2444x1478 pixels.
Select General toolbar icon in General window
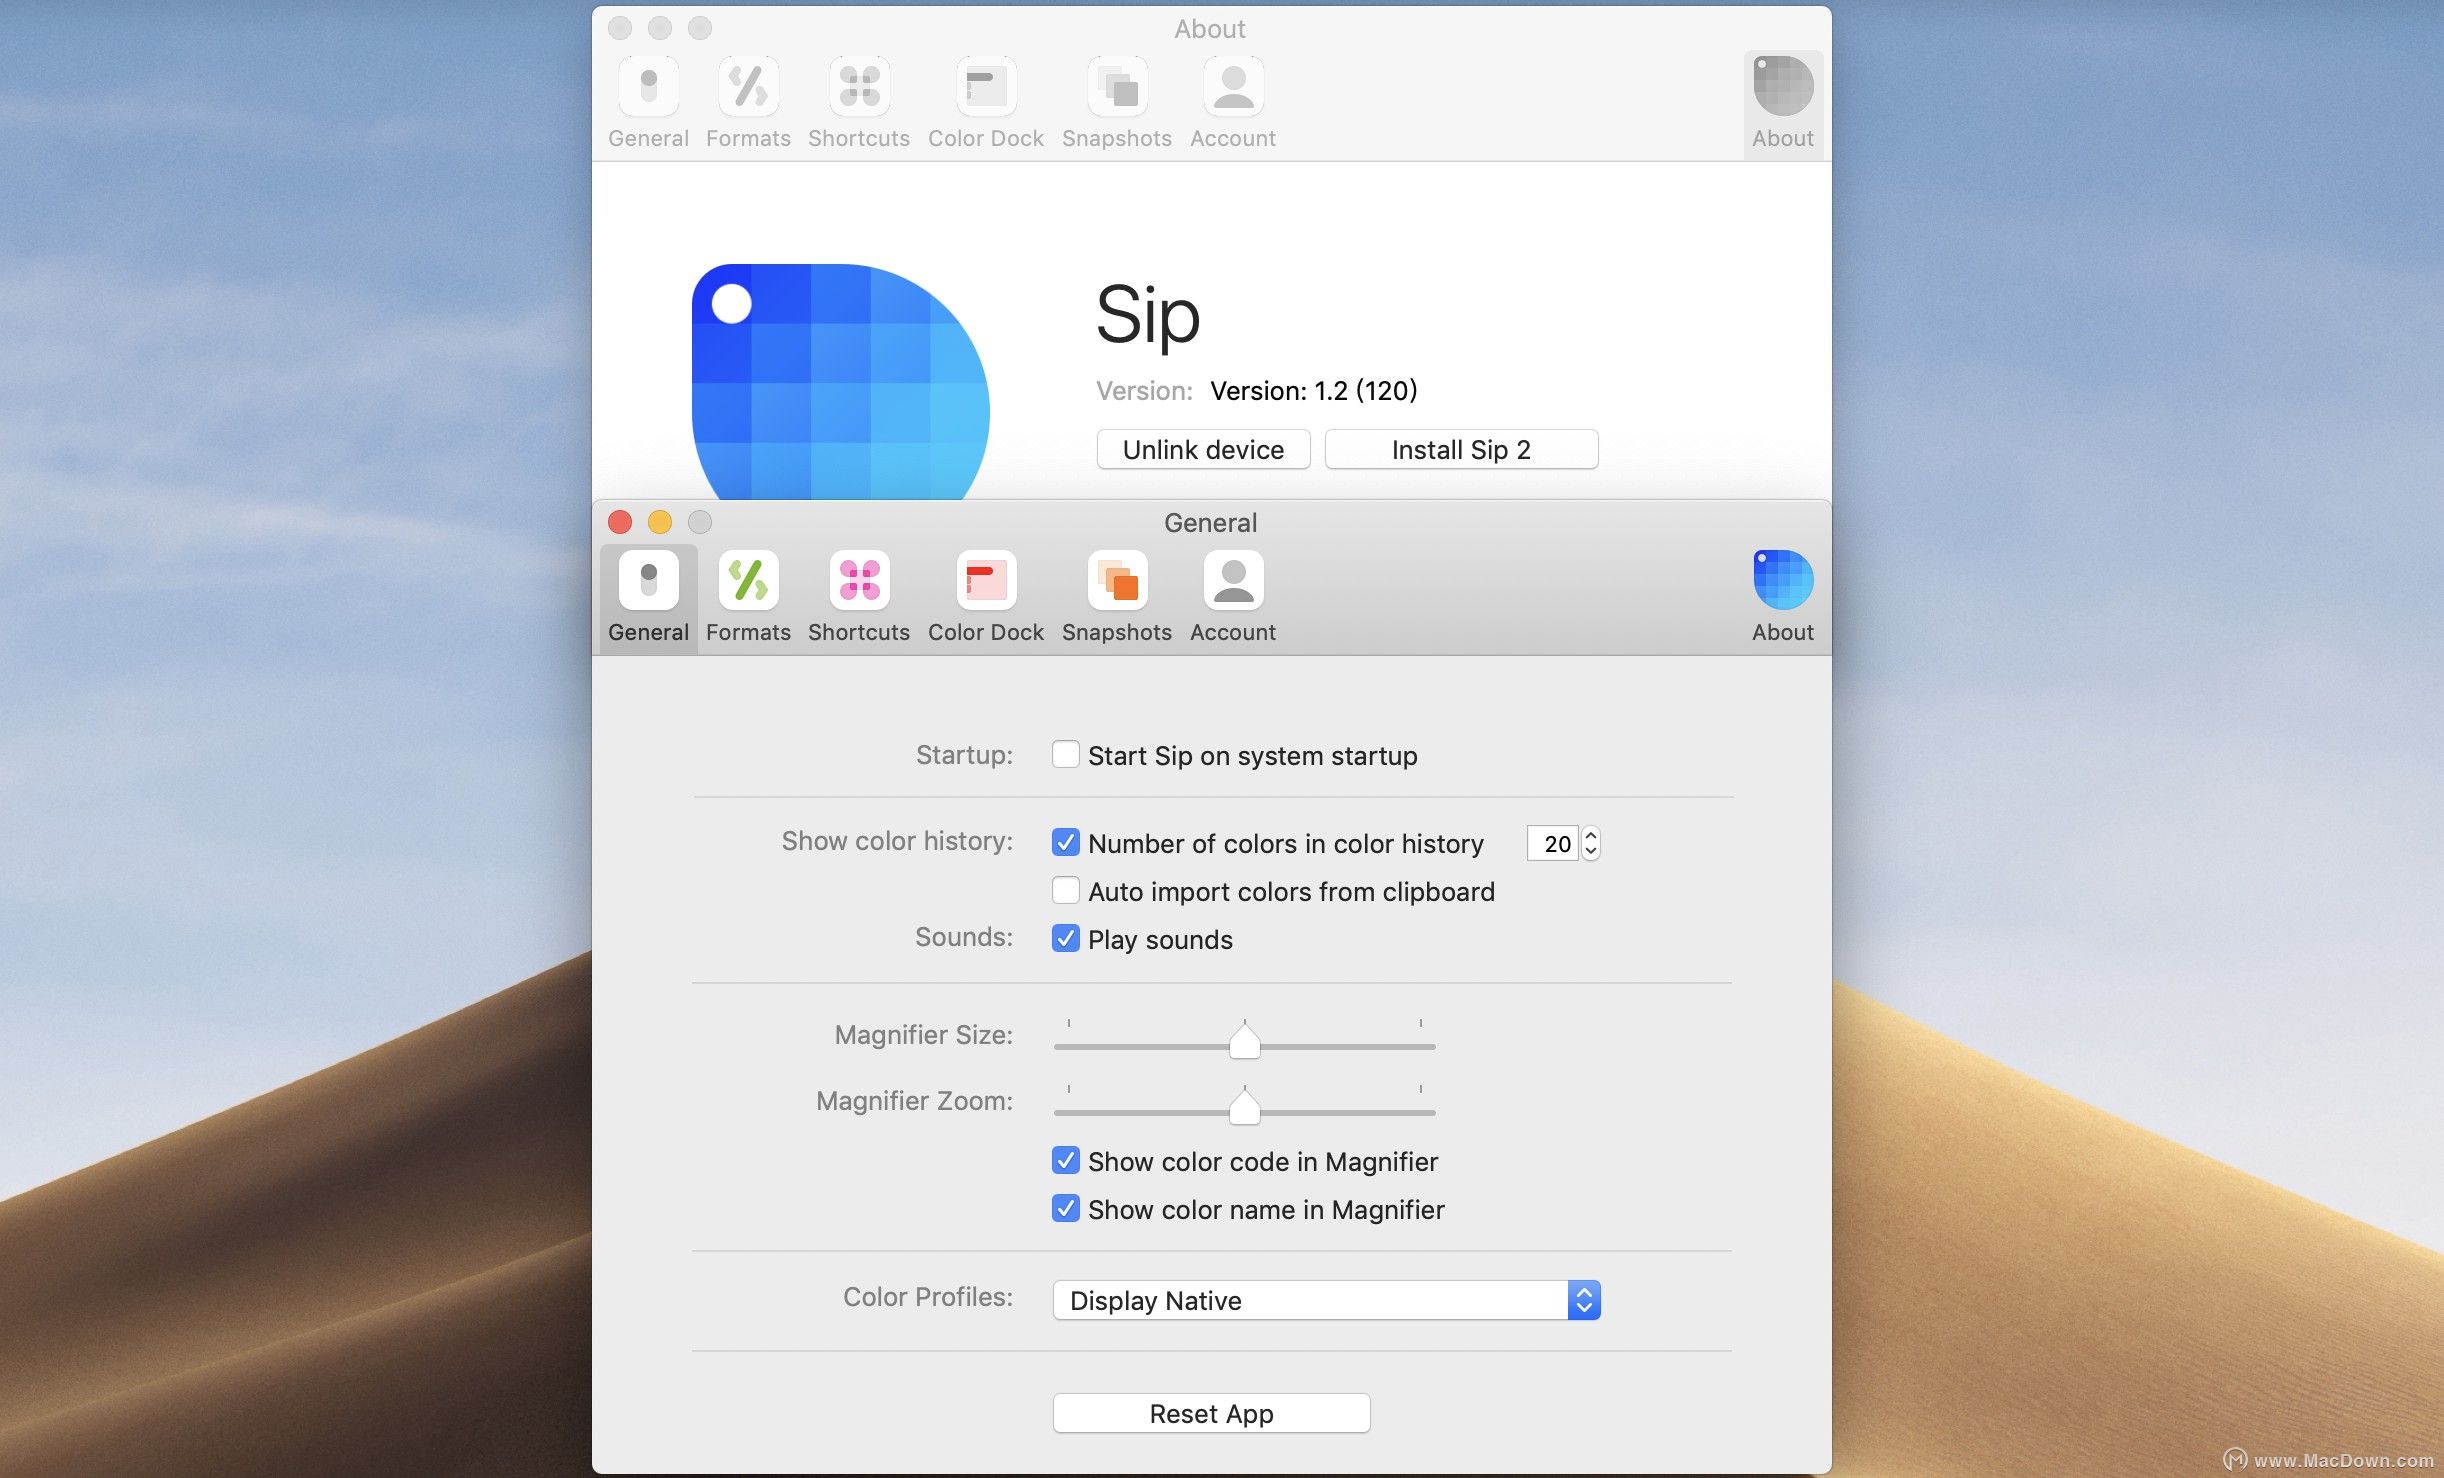pyautogui.click(x=649, y=597)
